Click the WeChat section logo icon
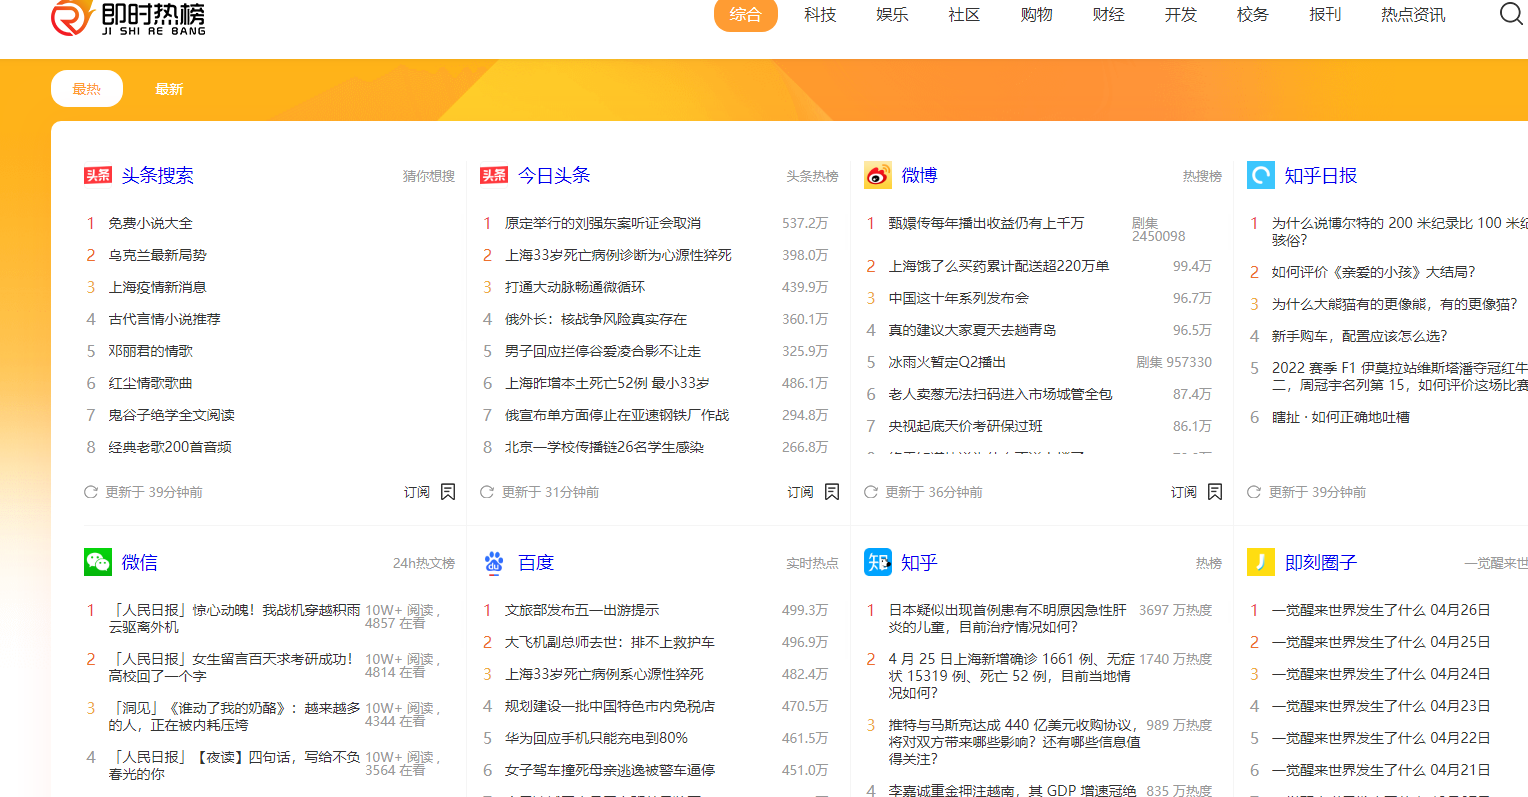 tap(98, 562)
